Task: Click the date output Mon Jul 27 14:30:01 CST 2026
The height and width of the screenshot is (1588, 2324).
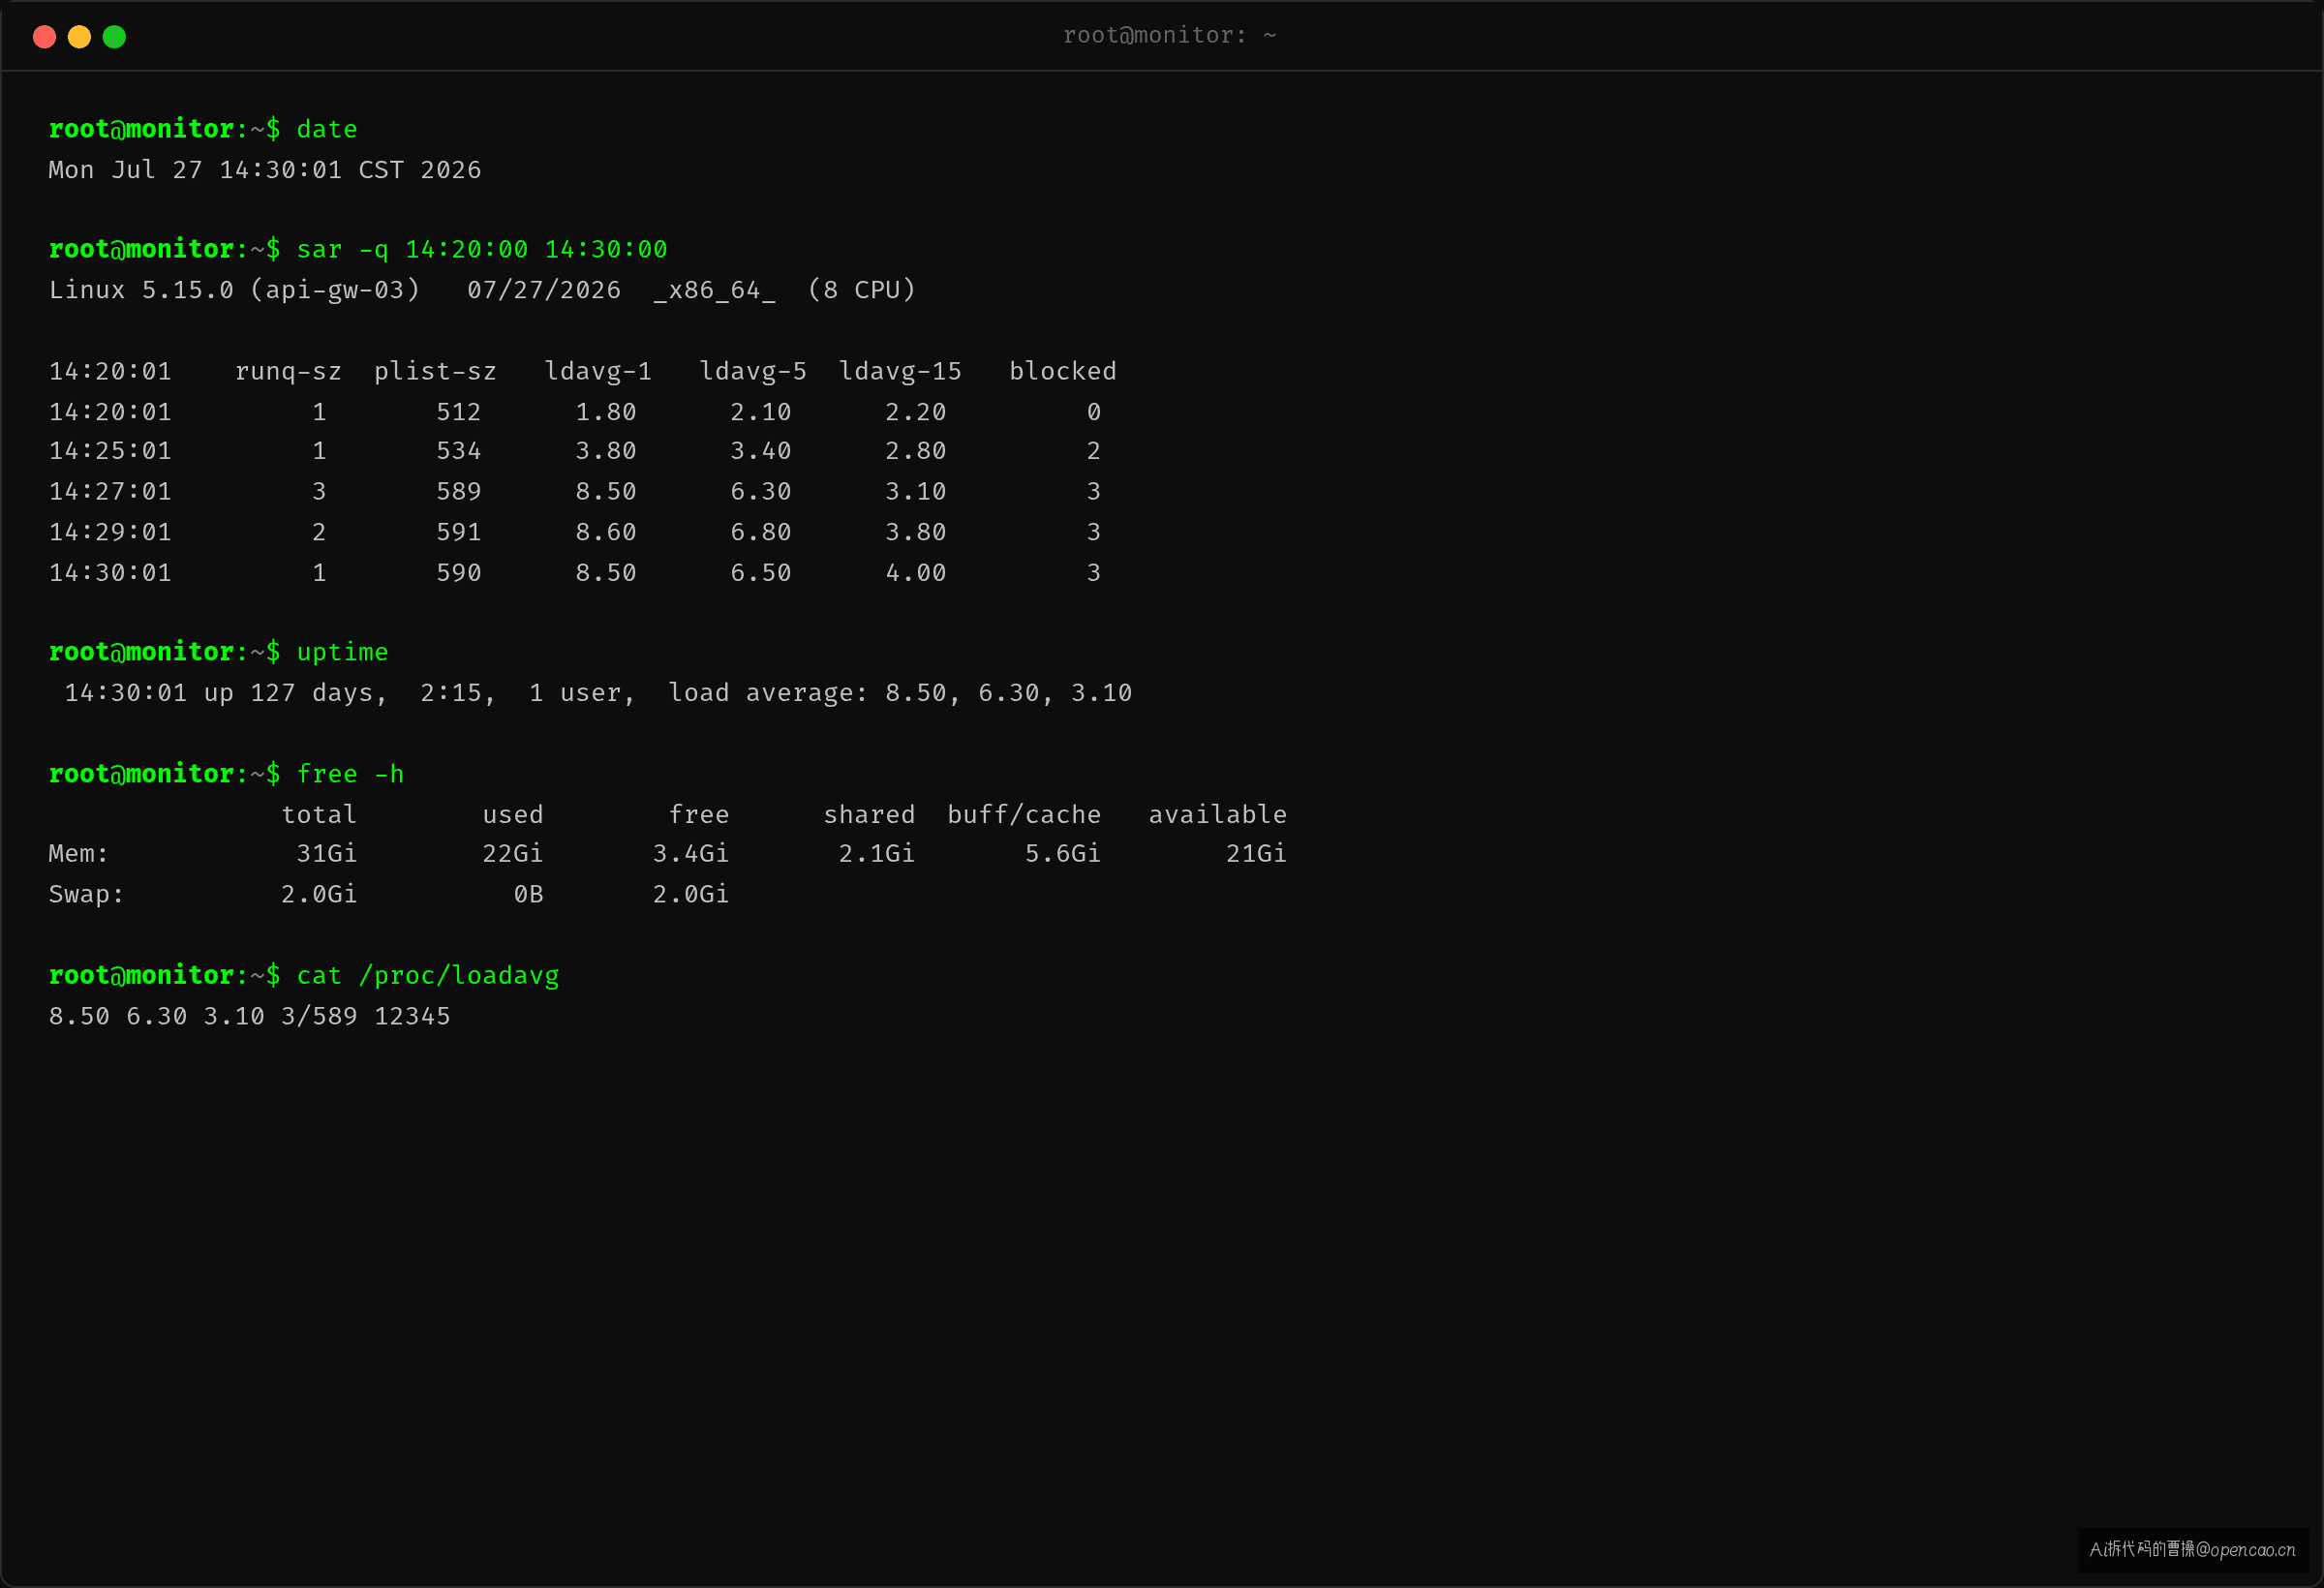Action: (265, 170)
